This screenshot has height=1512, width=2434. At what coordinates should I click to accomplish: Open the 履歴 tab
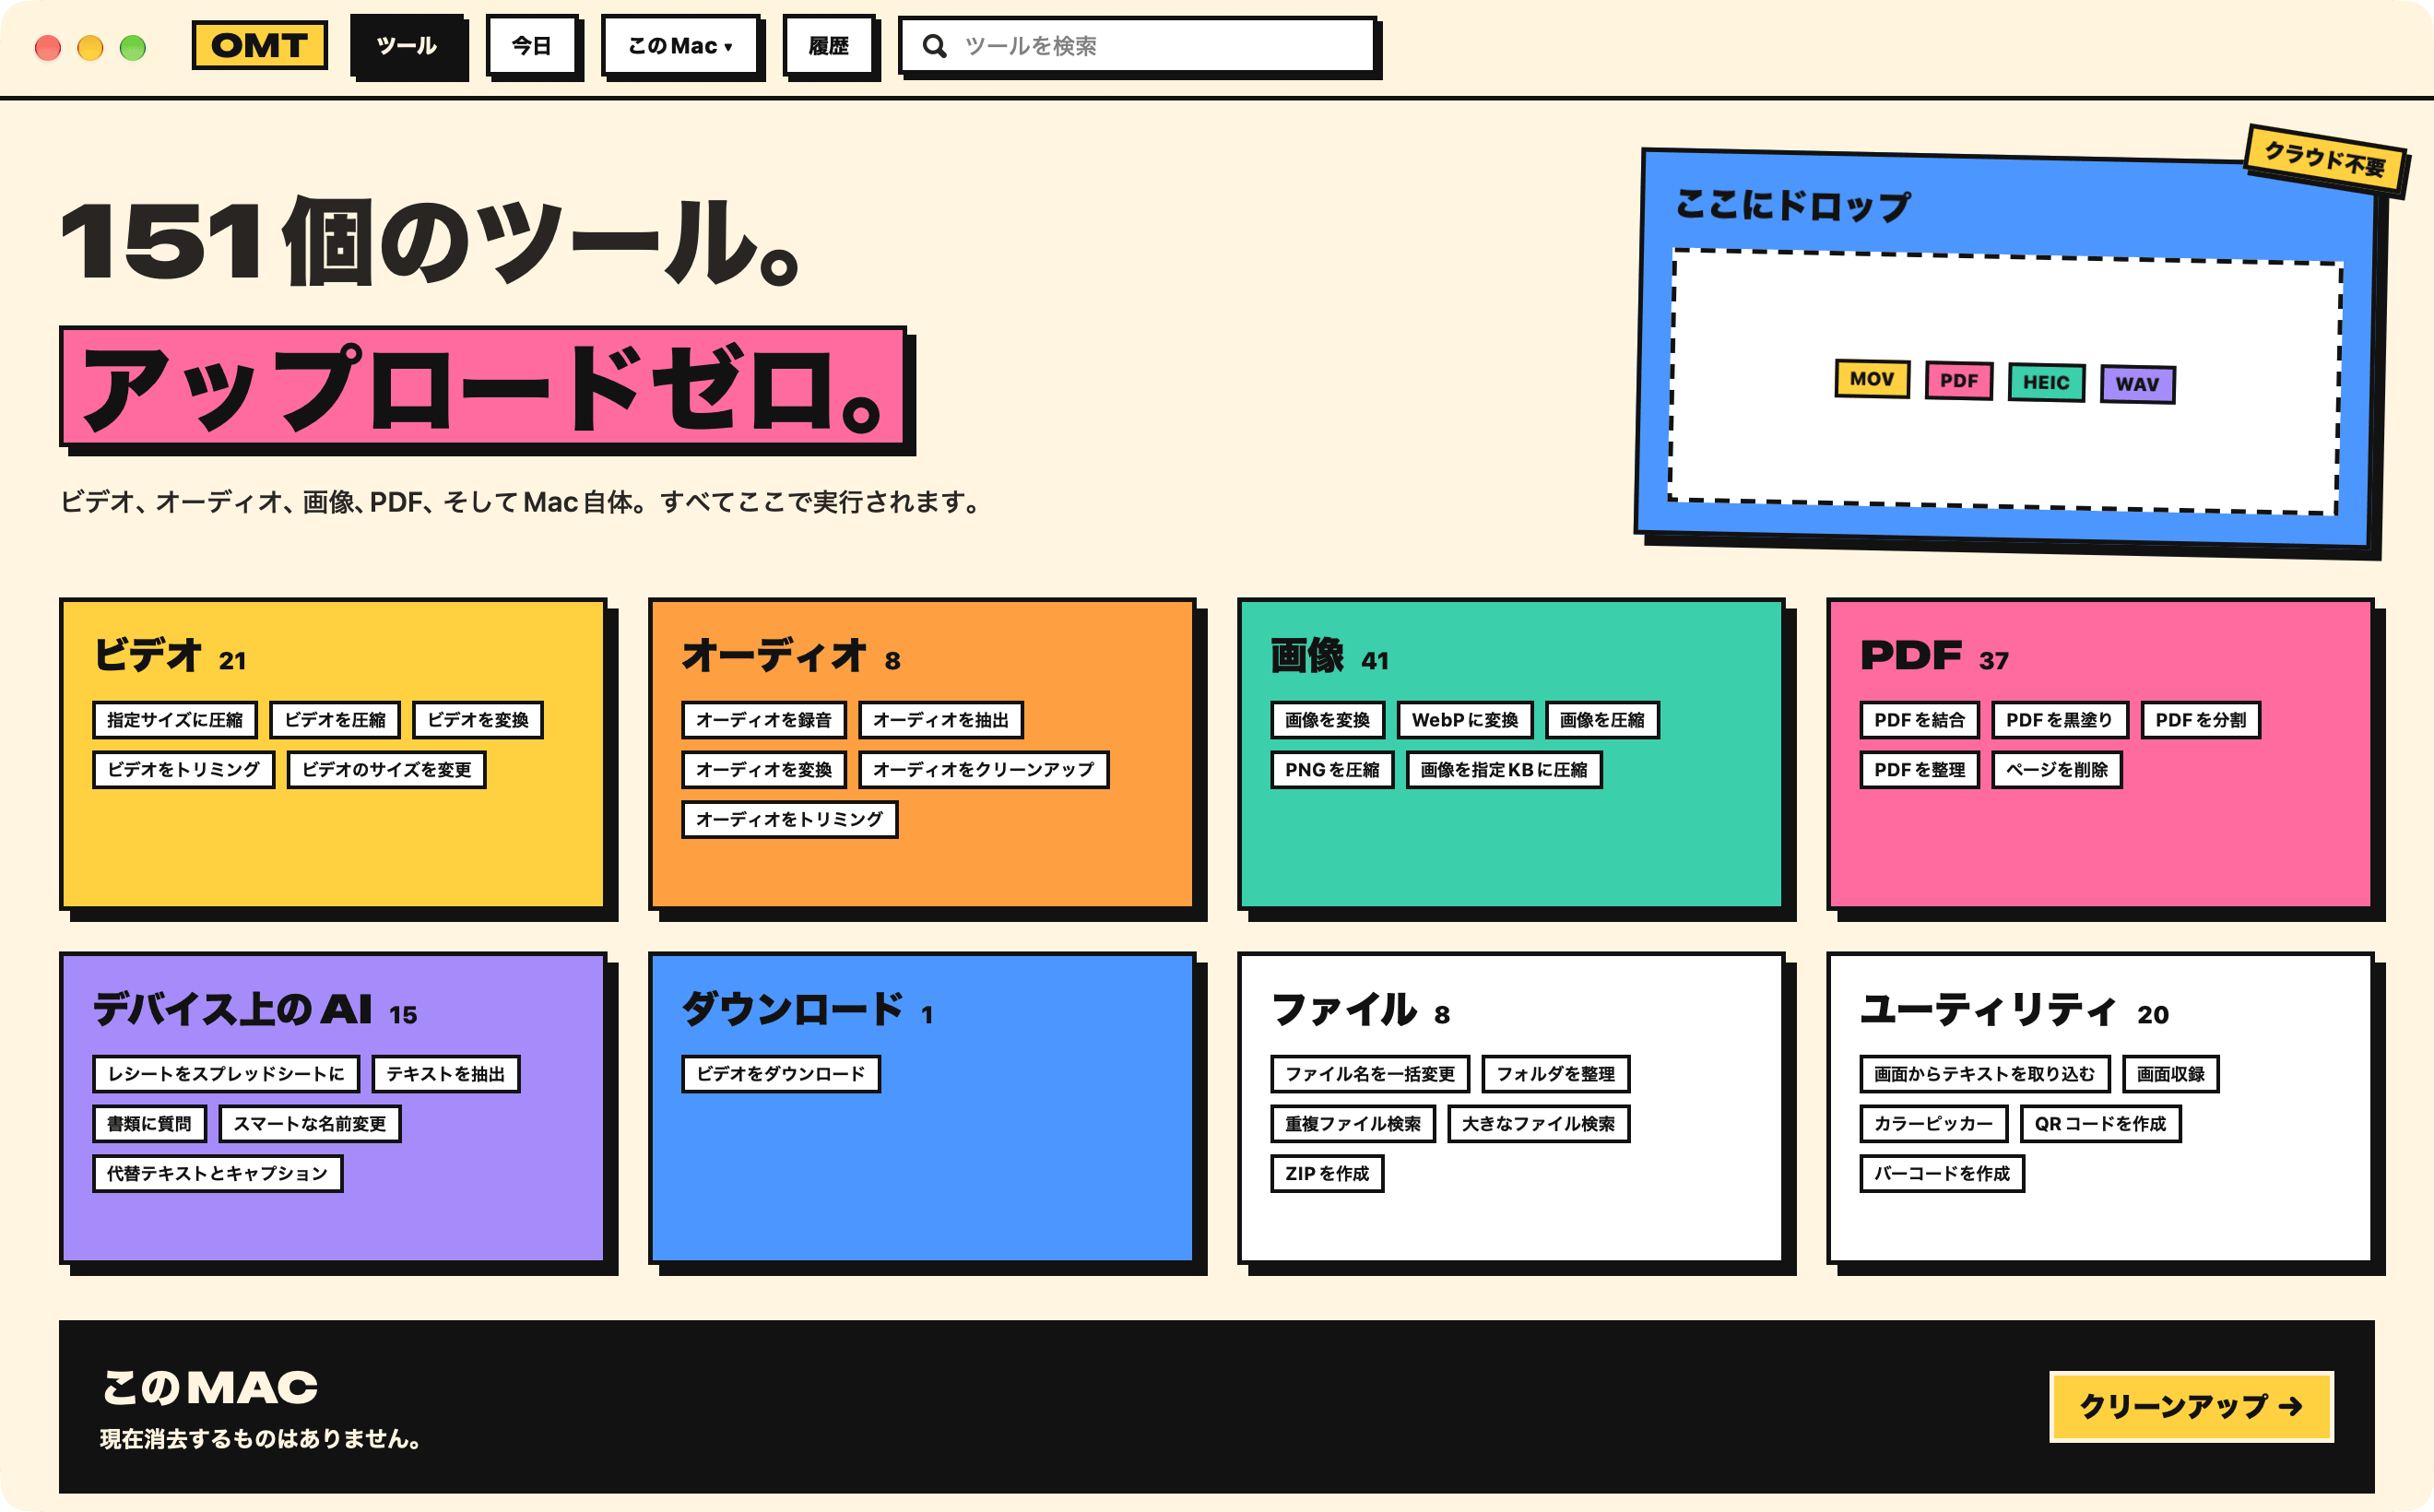(828, 46)
